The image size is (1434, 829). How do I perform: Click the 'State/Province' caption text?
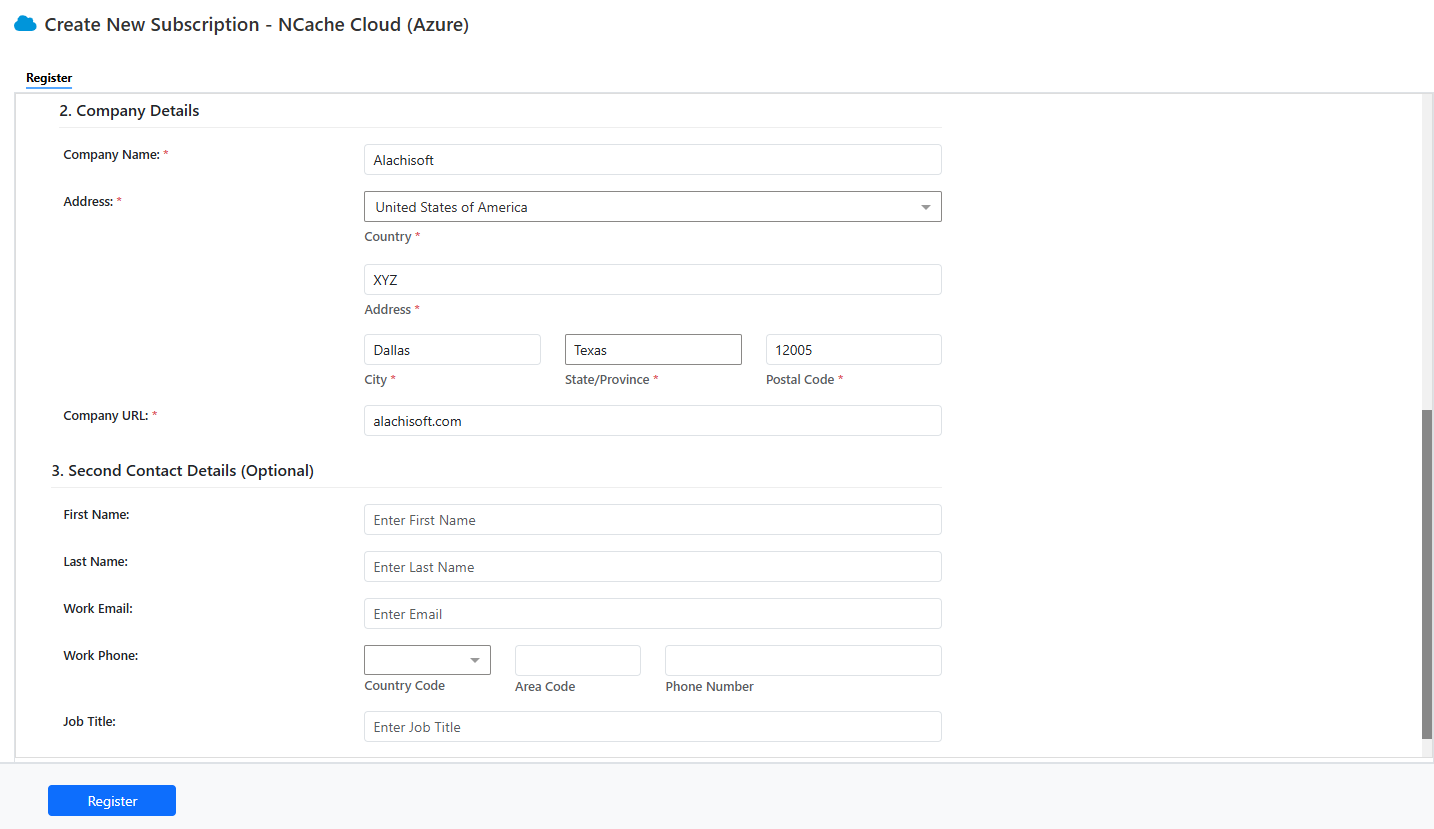[x=607, y=380]
